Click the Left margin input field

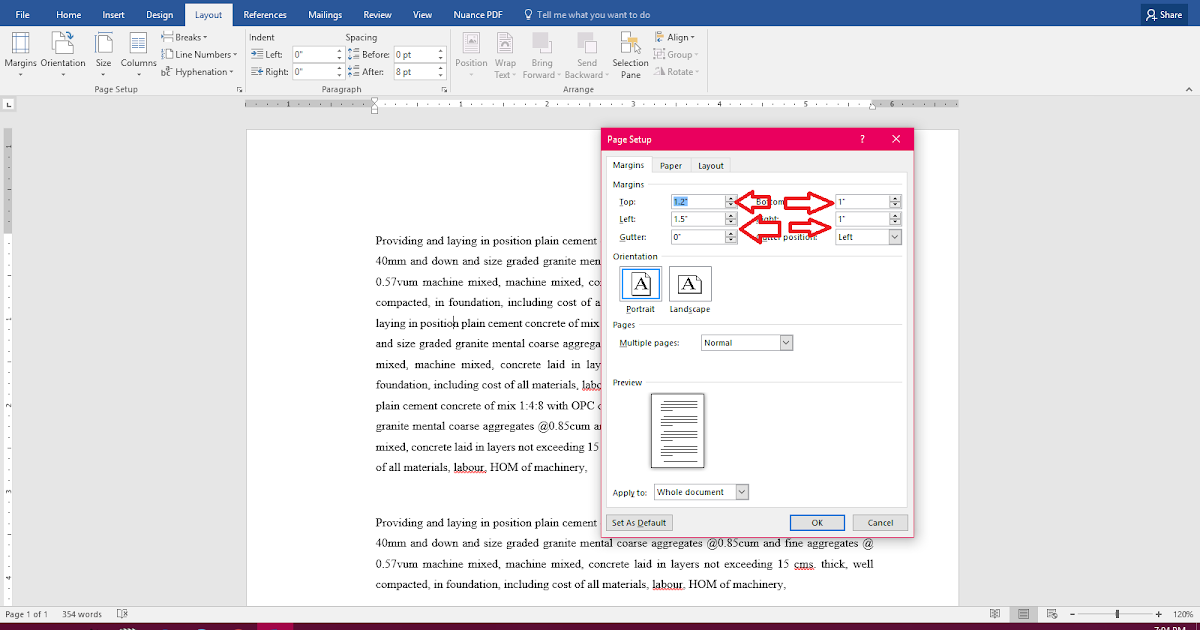tap(697, 219)
